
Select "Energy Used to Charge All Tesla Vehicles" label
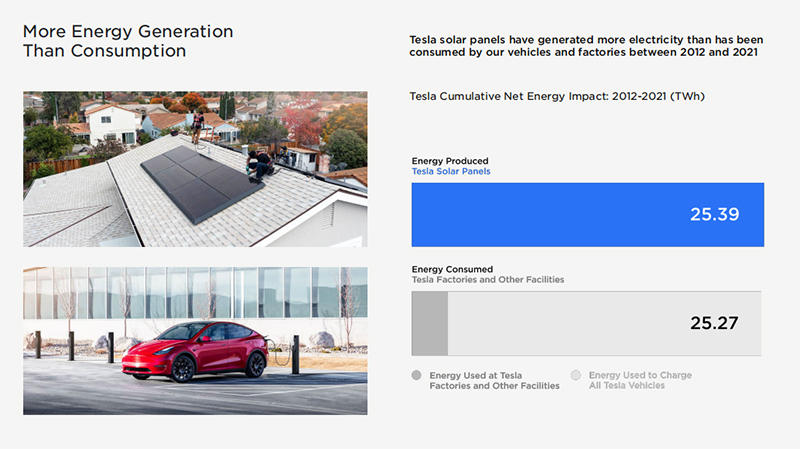tap(640, 380)
